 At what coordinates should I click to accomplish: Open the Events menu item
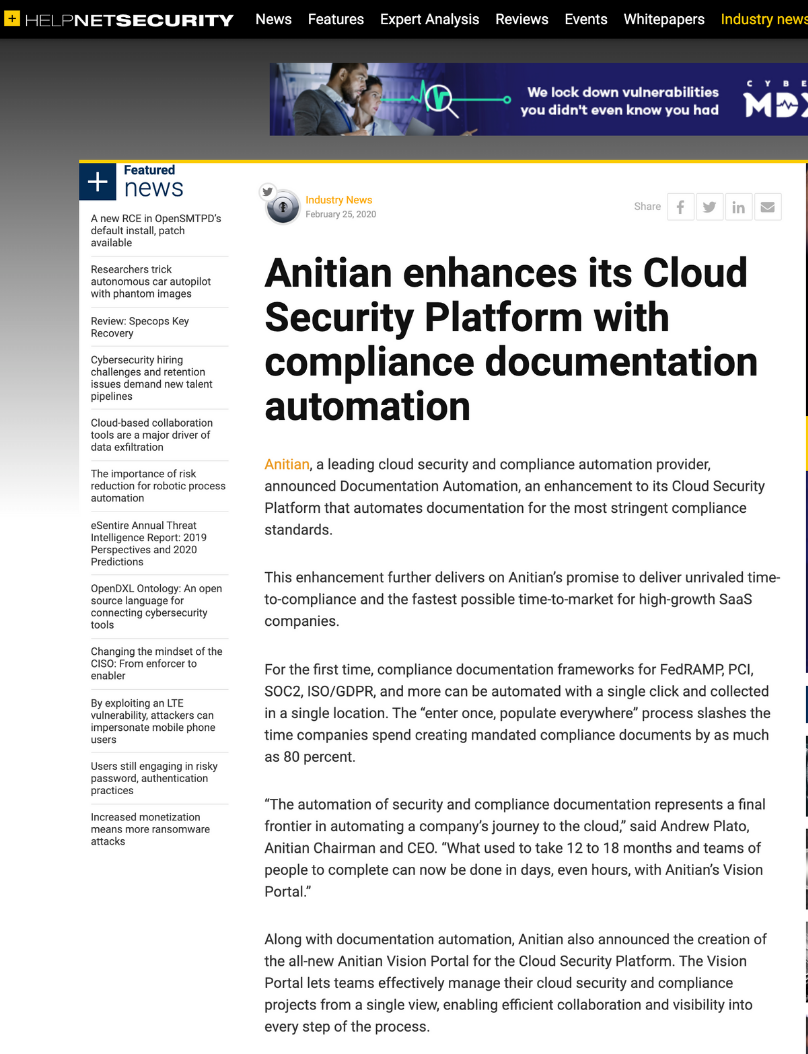586,19
